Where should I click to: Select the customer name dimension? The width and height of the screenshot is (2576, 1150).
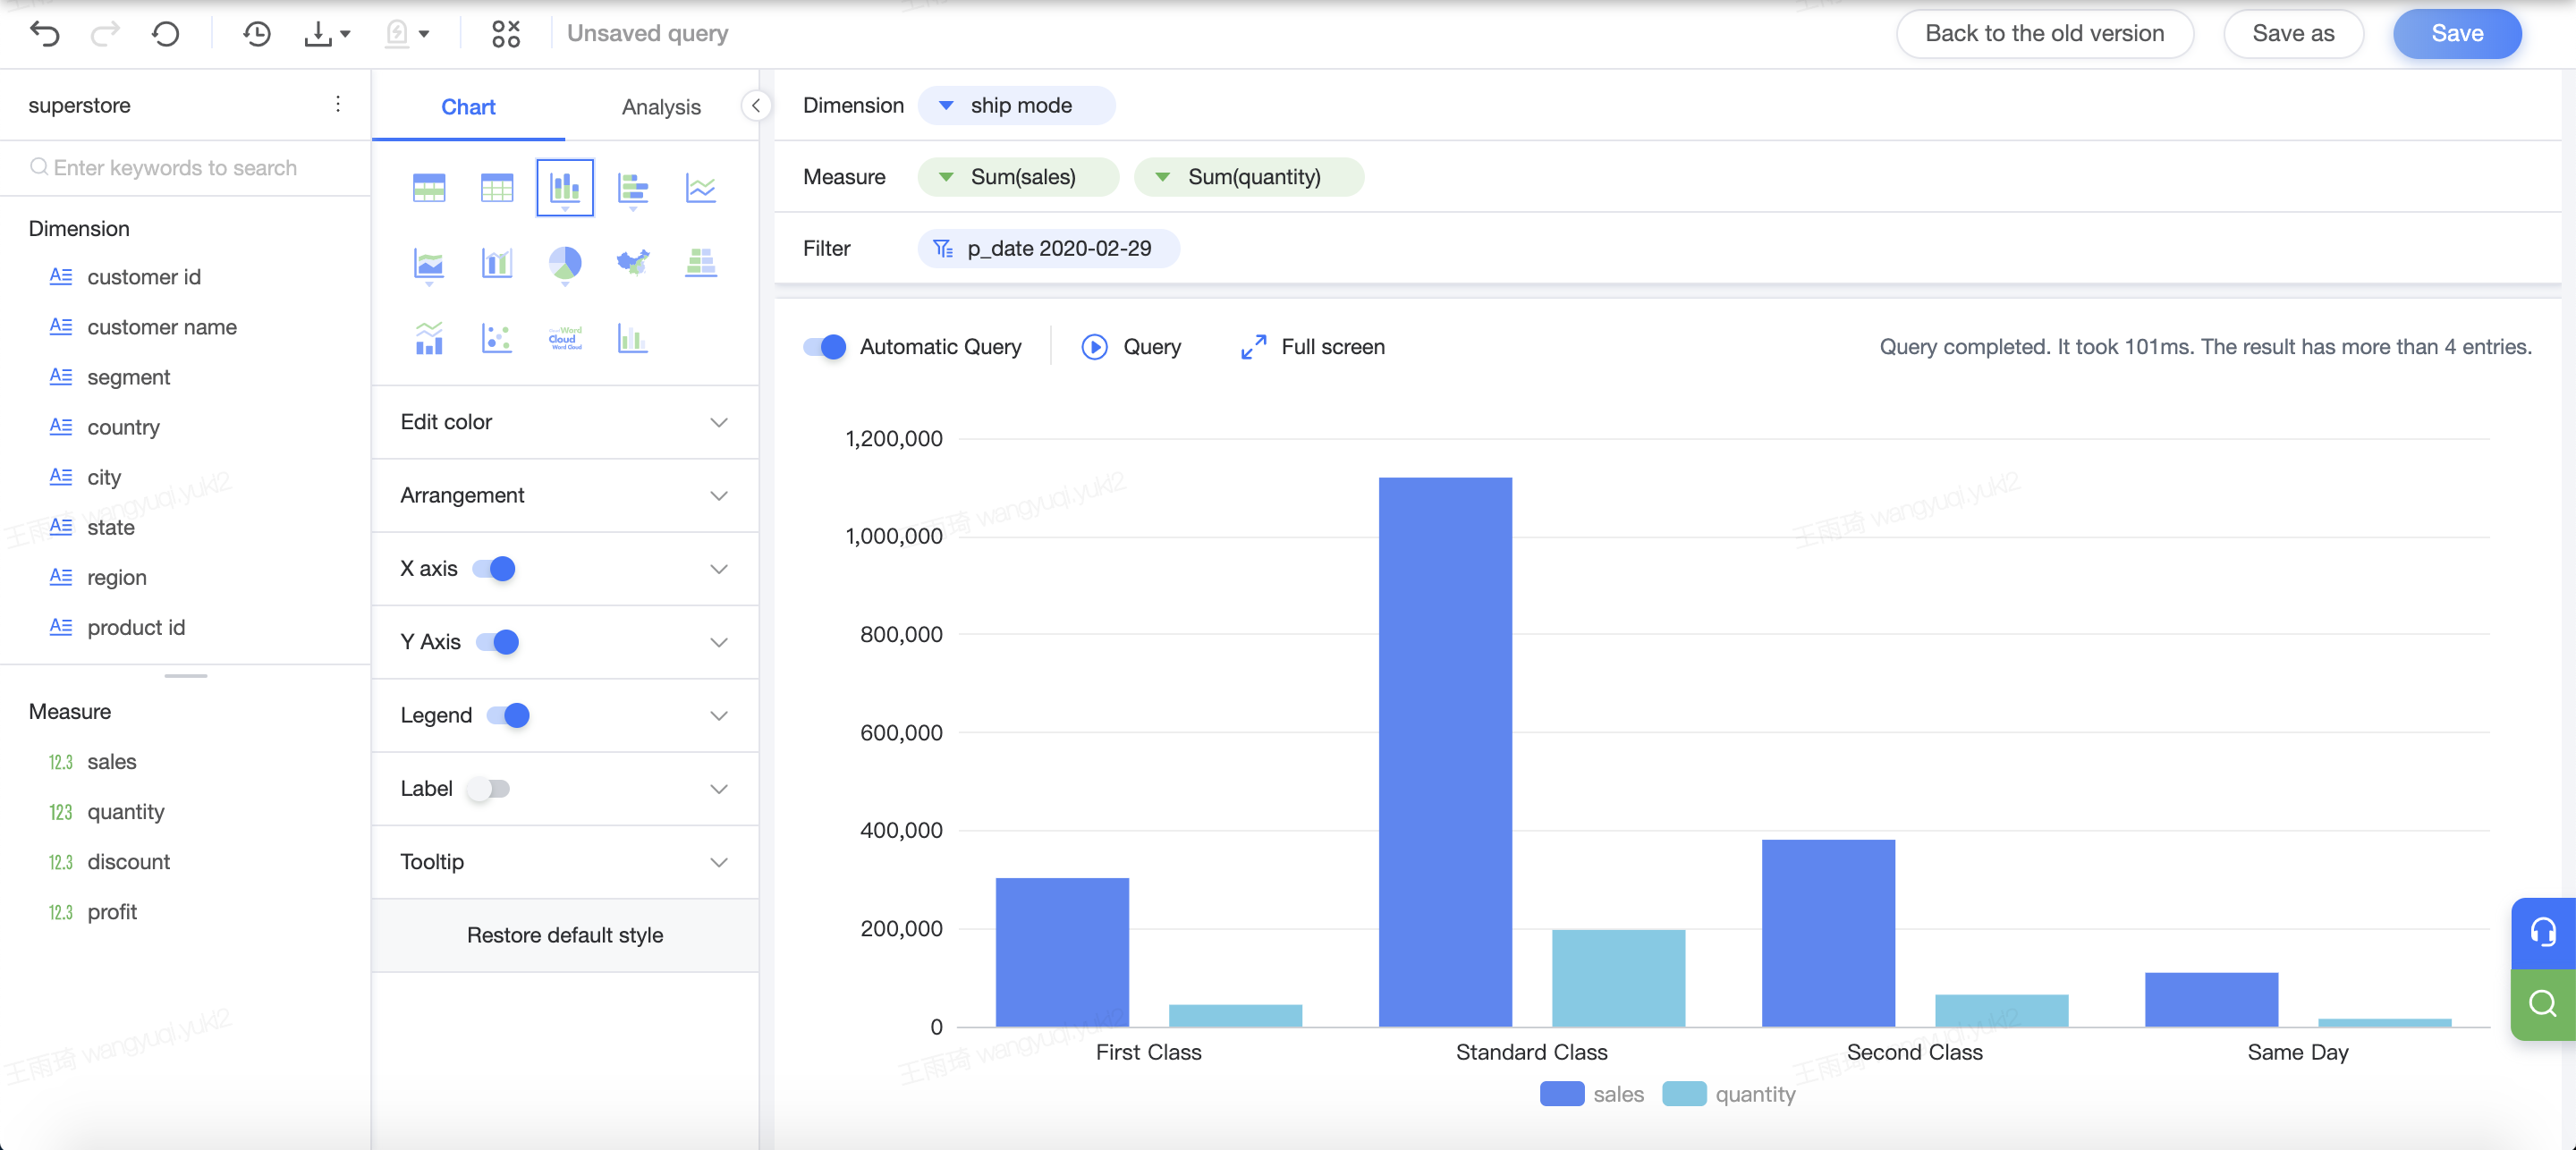pos(161,327)
